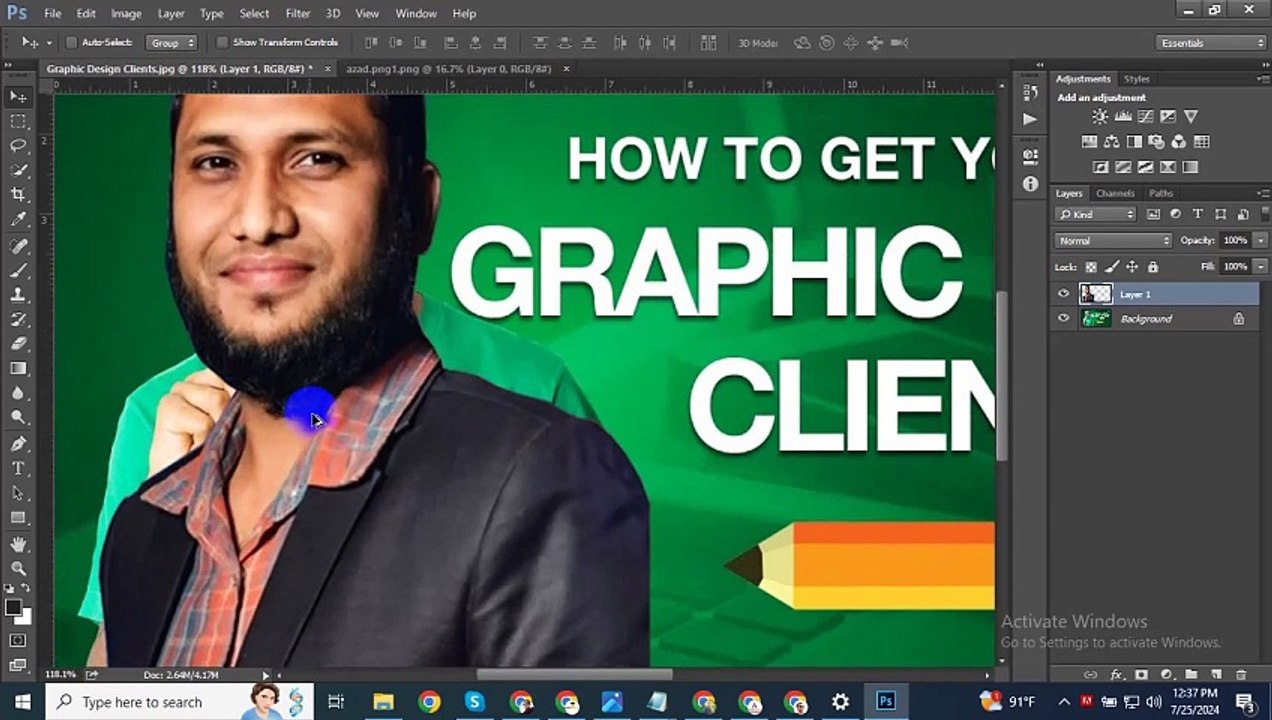Screen dimensions: 1272x720
Task: Open the Opacity slider dropdown arrow
Action: [1260, 241]
